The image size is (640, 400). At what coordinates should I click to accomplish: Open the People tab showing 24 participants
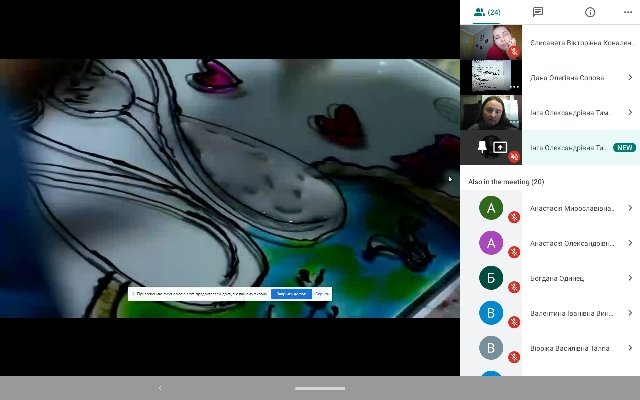coord(487,12)
